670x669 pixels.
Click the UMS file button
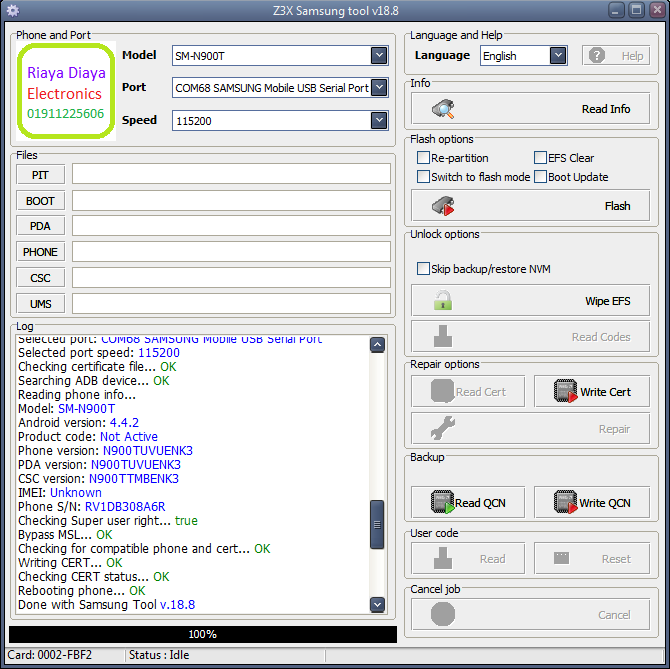point(41,304)
